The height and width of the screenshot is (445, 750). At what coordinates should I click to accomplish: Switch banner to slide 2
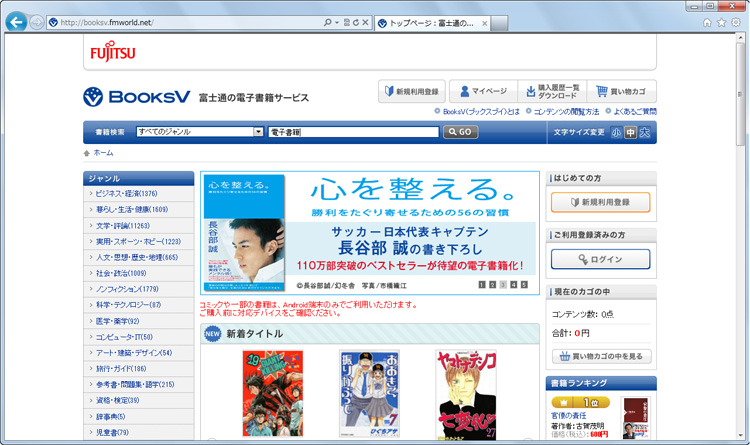click(x=493, y=285)
